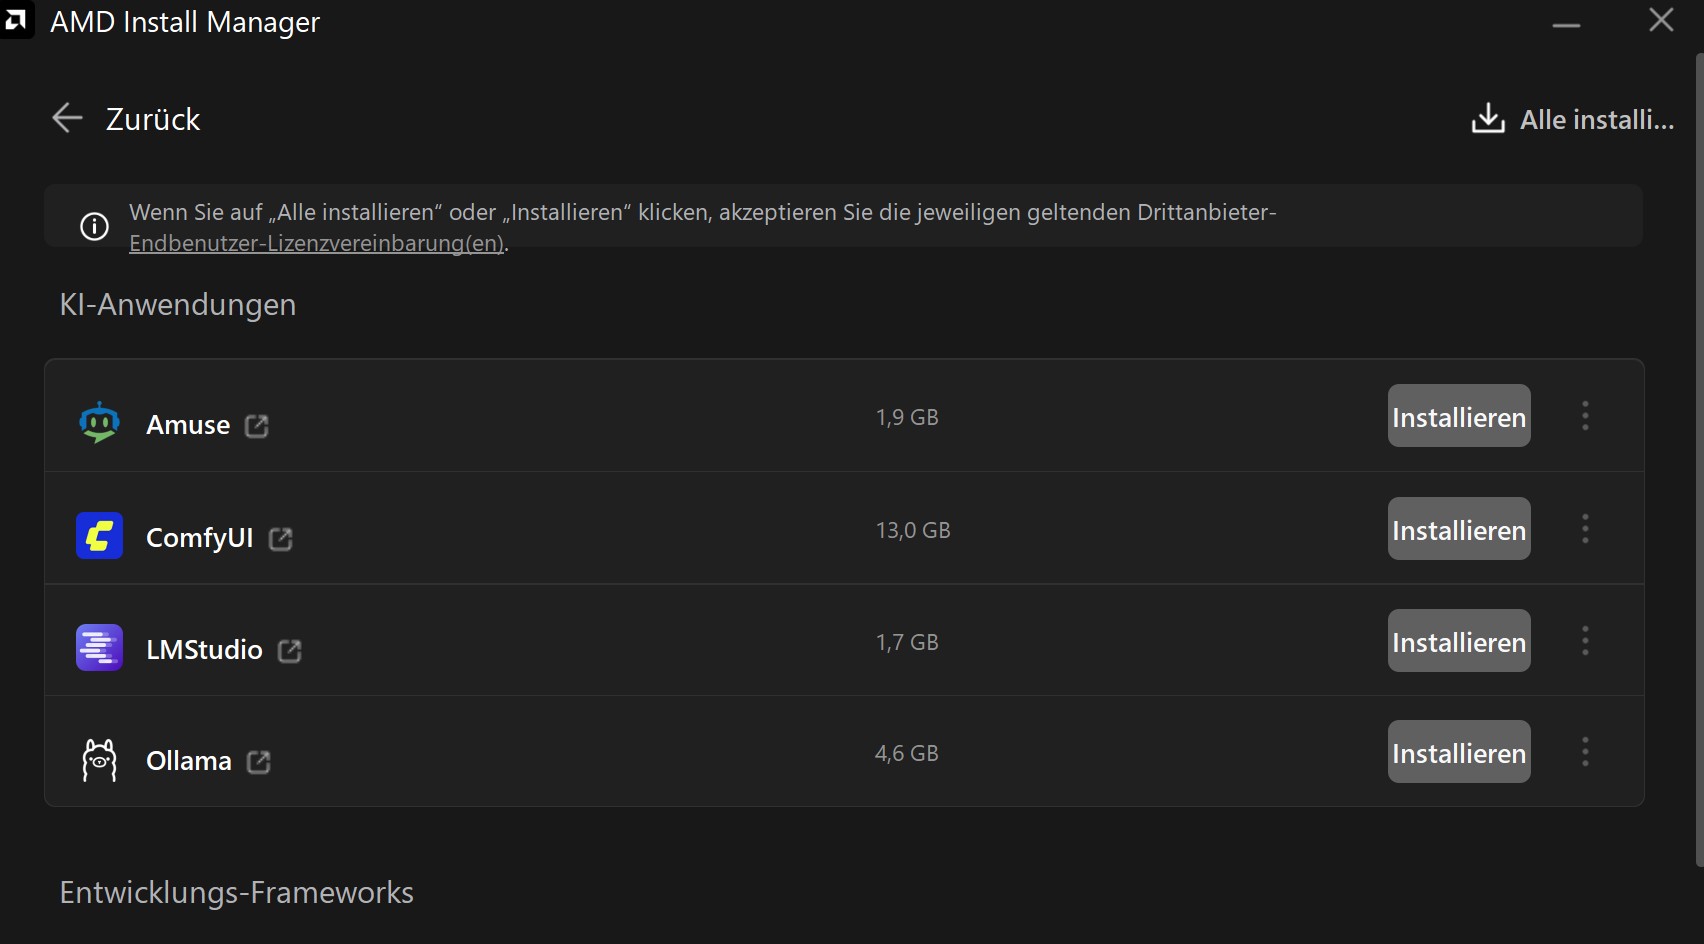Click the AMD logo icon in title bar
This screenshot has width=1704, height=944.
(16, 20)
